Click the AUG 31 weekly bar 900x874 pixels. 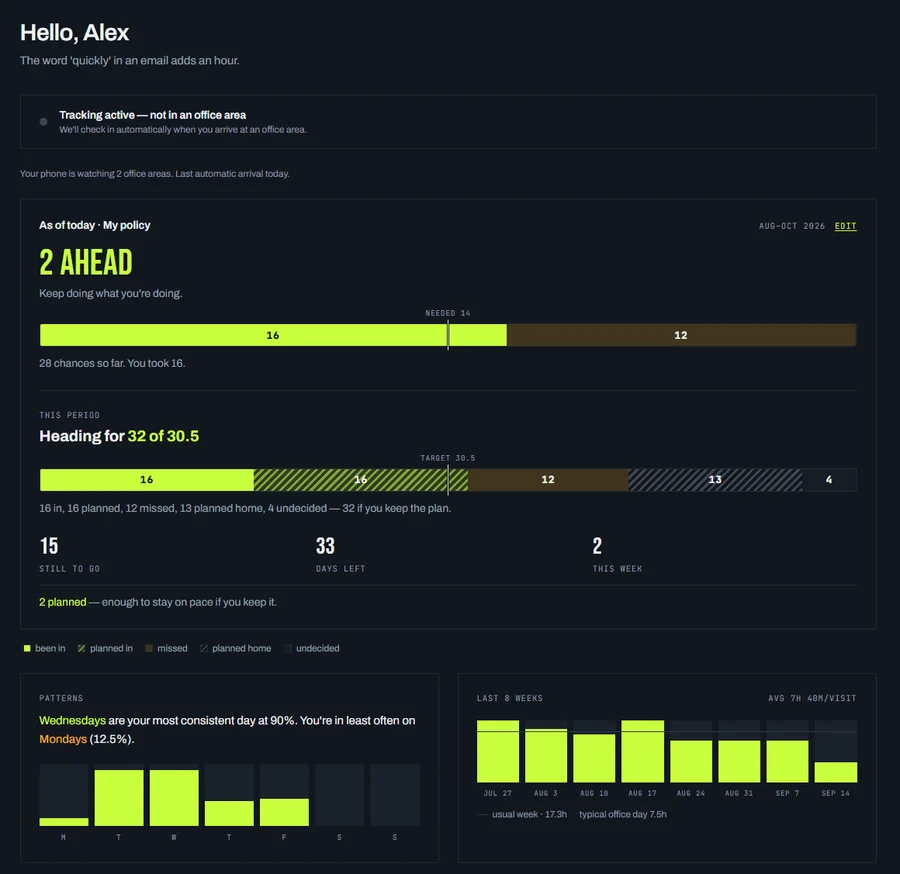[739, 761]
